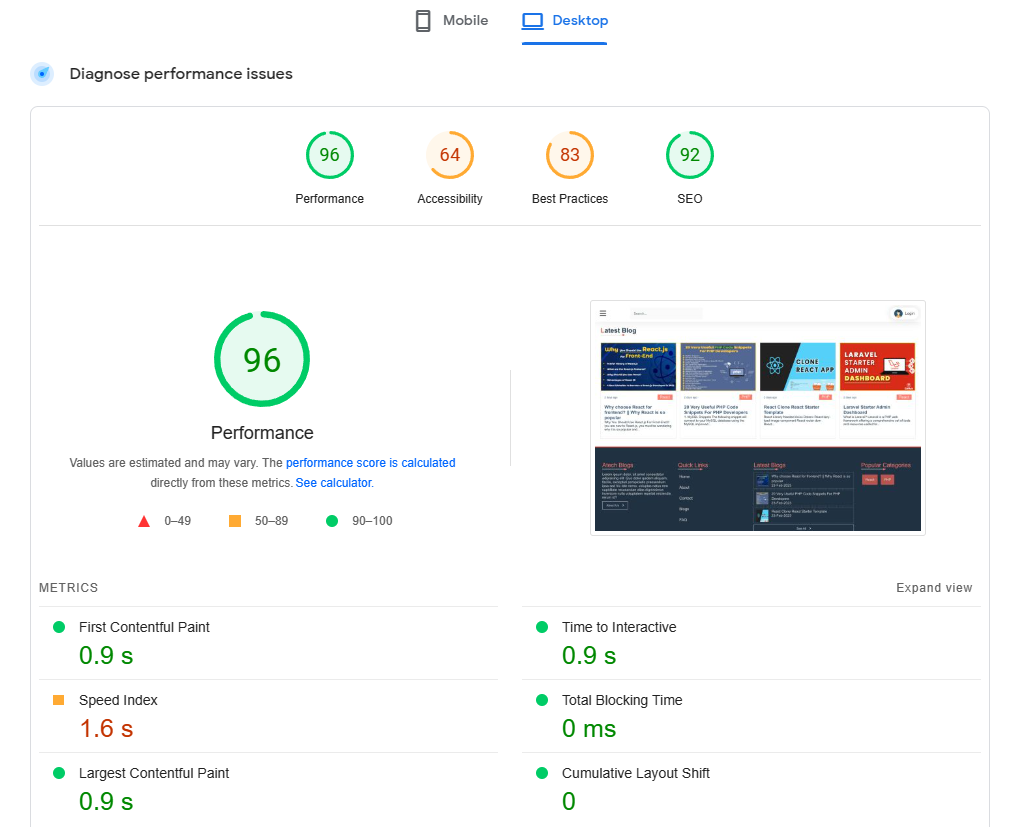Click the page screenshot thumbnail
Screen dimensions: 1017x827
click(x=758, y=418)
